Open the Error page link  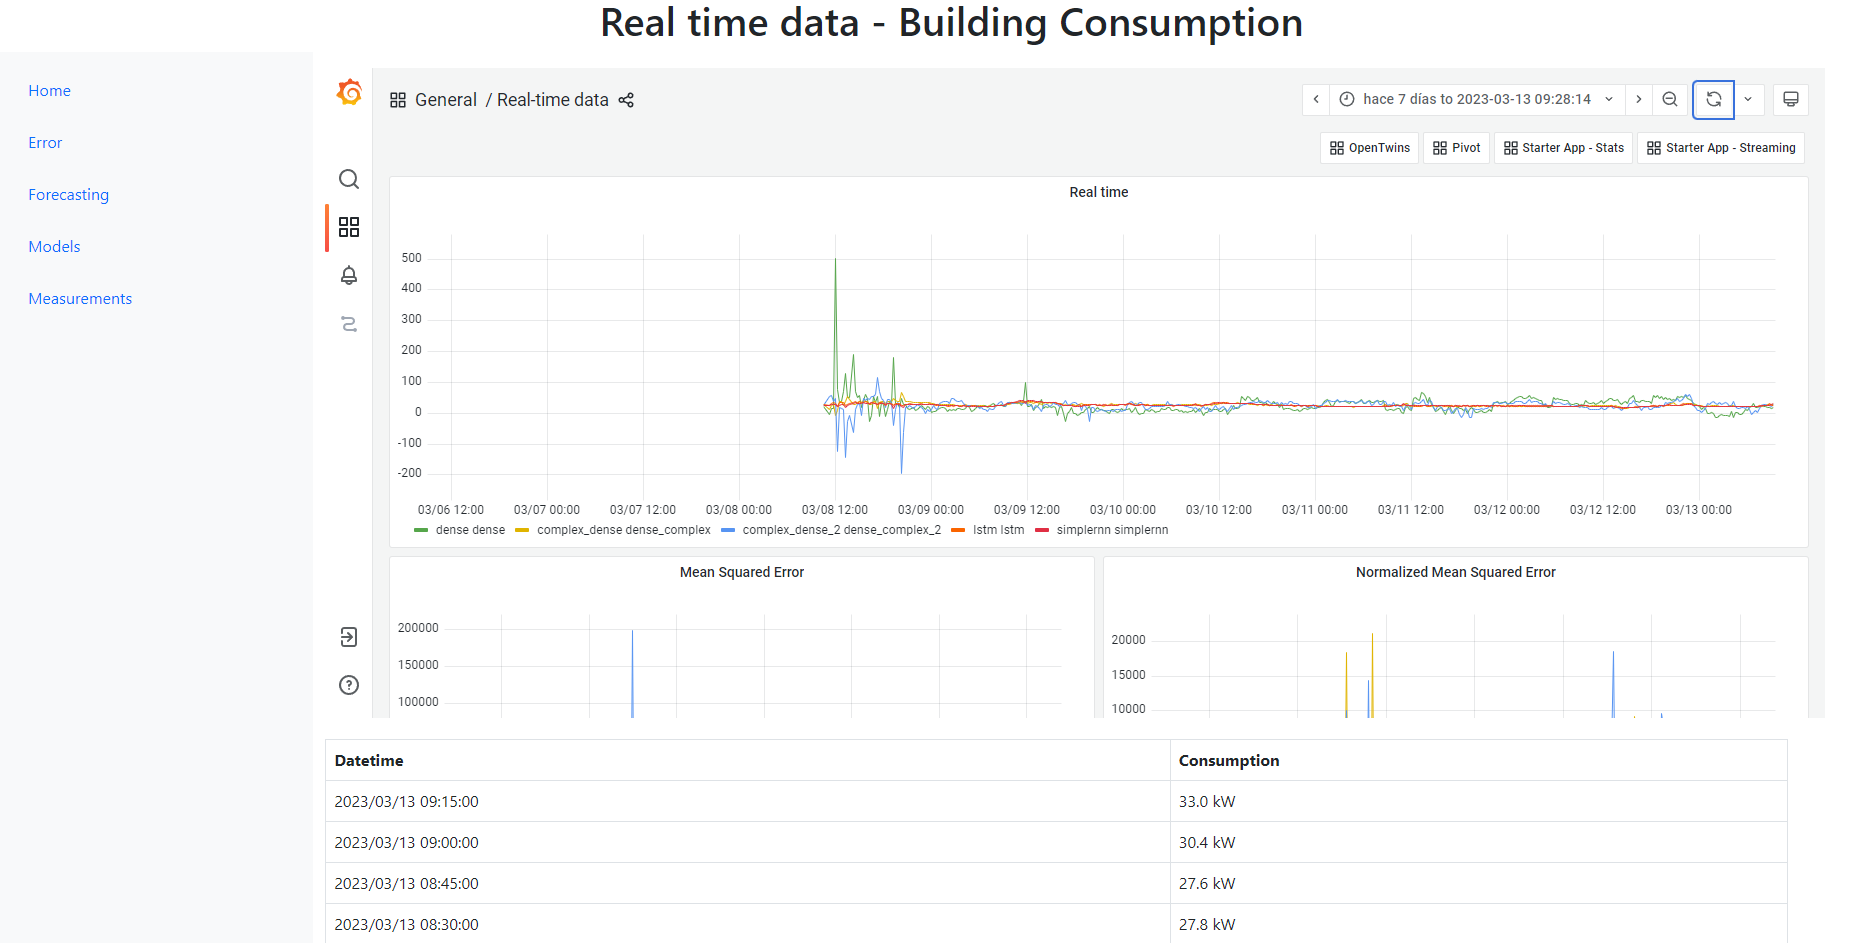tap(45, 143)
